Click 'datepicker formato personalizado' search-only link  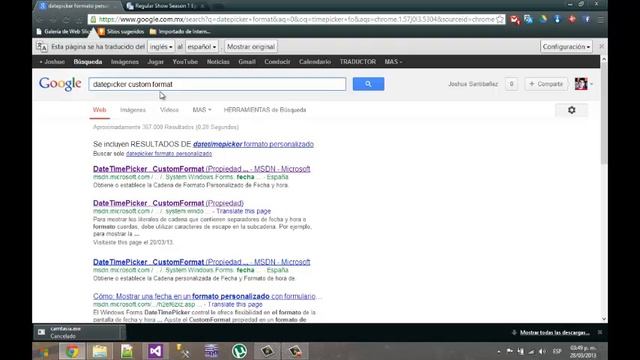tap(169, 154)
